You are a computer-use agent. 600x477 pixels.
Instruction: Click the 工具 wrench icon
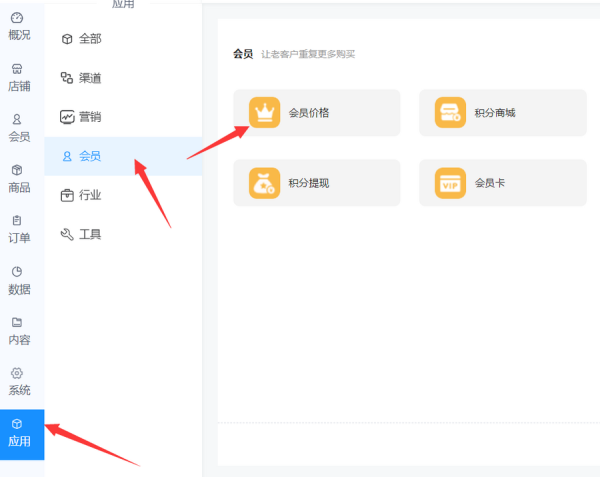tap(67, 234)
